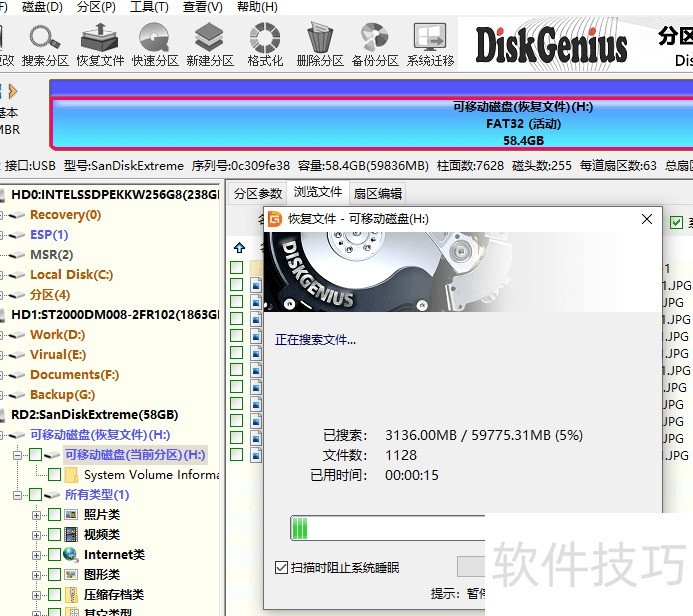Check the 视频类 checkbox

(x=54, y=535)
